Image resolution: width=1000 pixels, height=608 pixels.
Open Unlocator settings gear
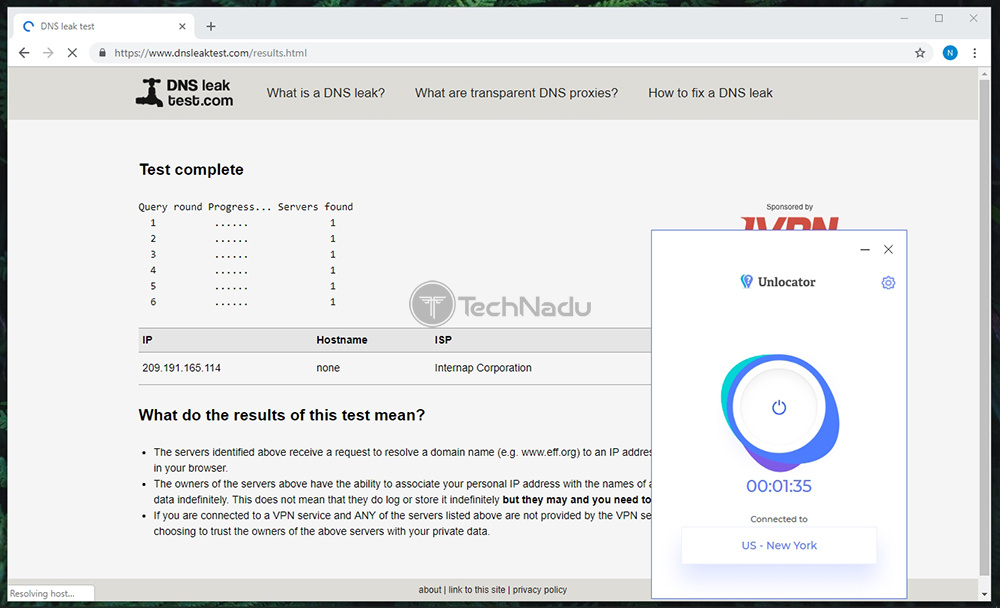pos(888,283)
